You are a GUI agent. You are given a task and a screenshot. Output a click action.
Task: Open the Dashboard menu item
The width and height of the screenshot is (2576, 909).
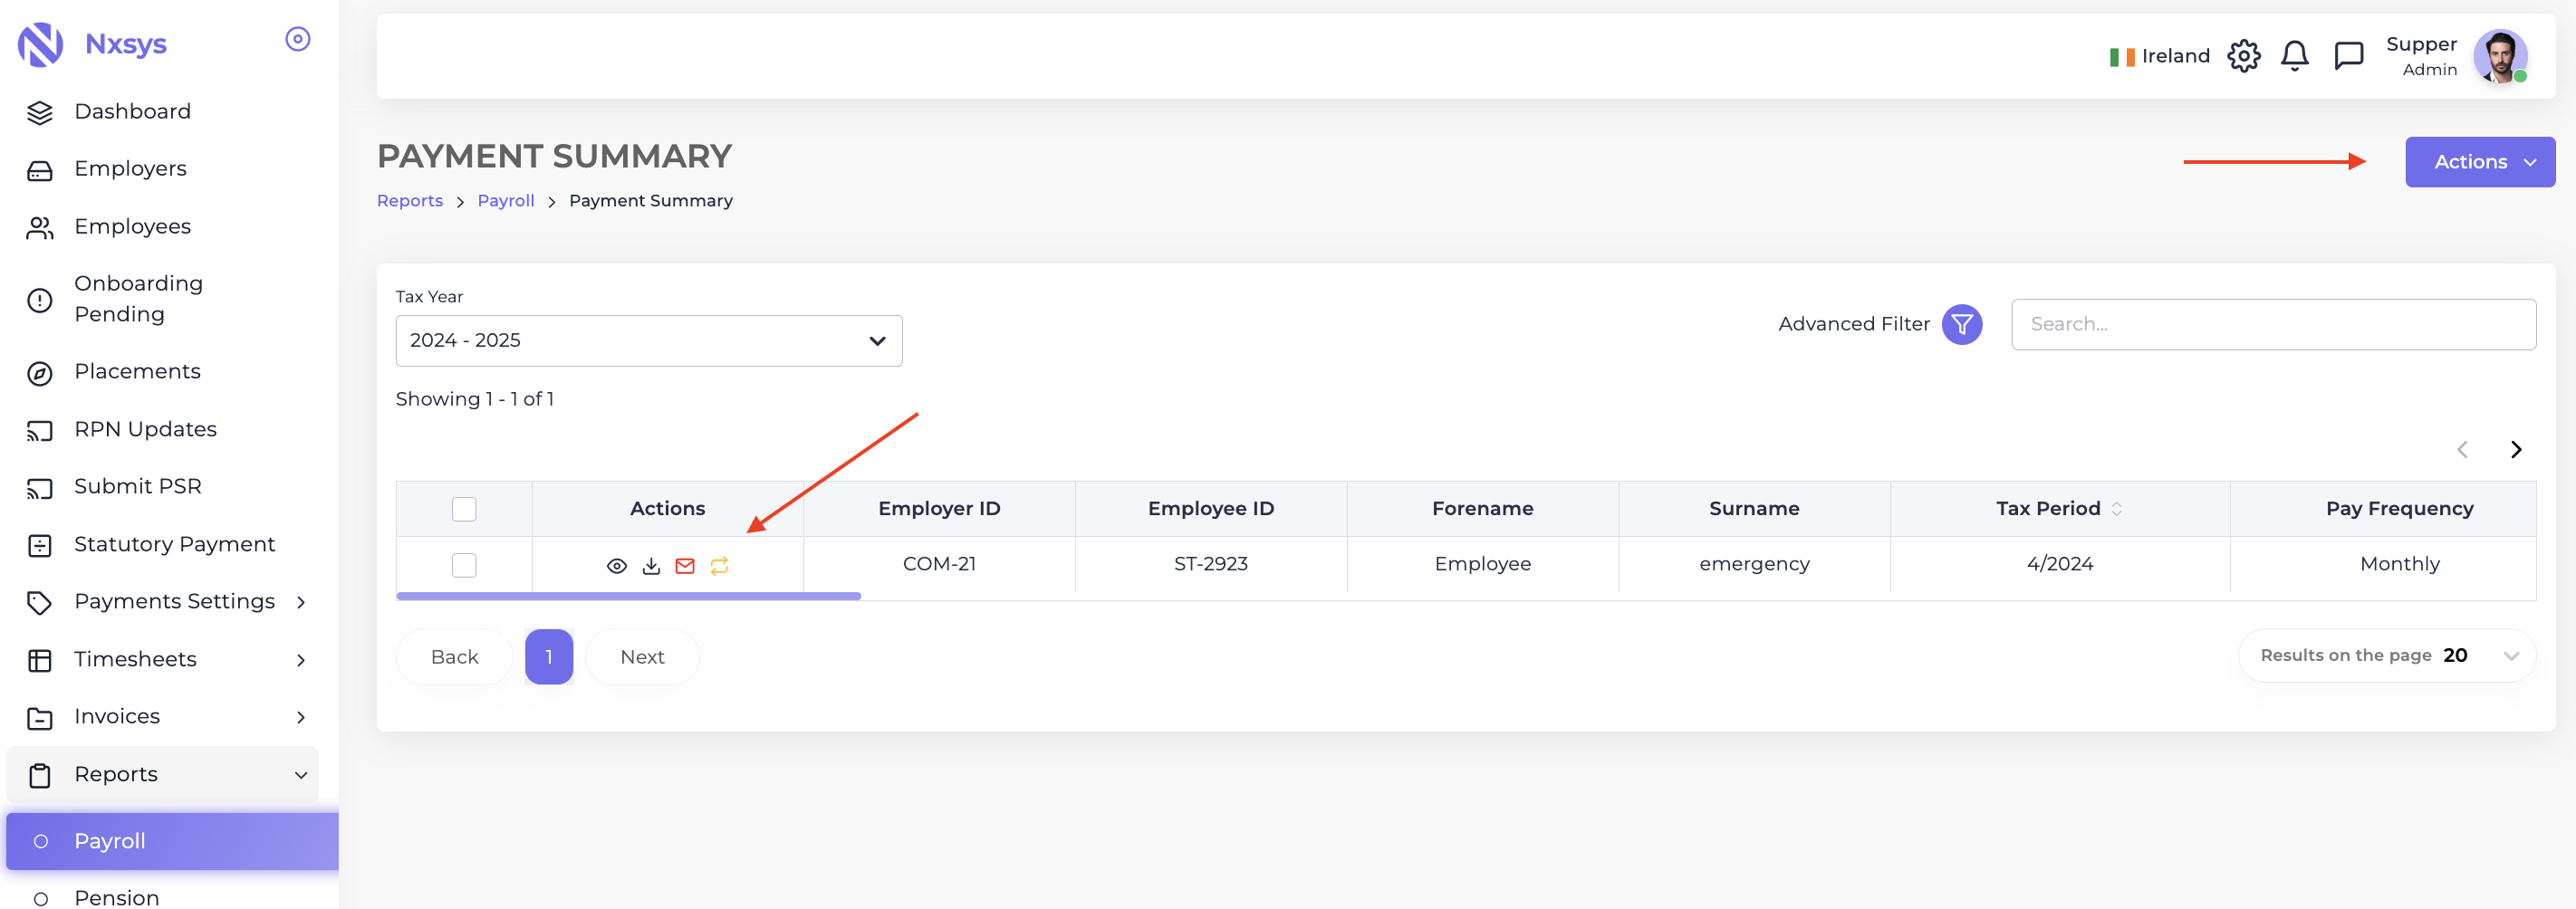pyautogui.click(x=163, y=112)
